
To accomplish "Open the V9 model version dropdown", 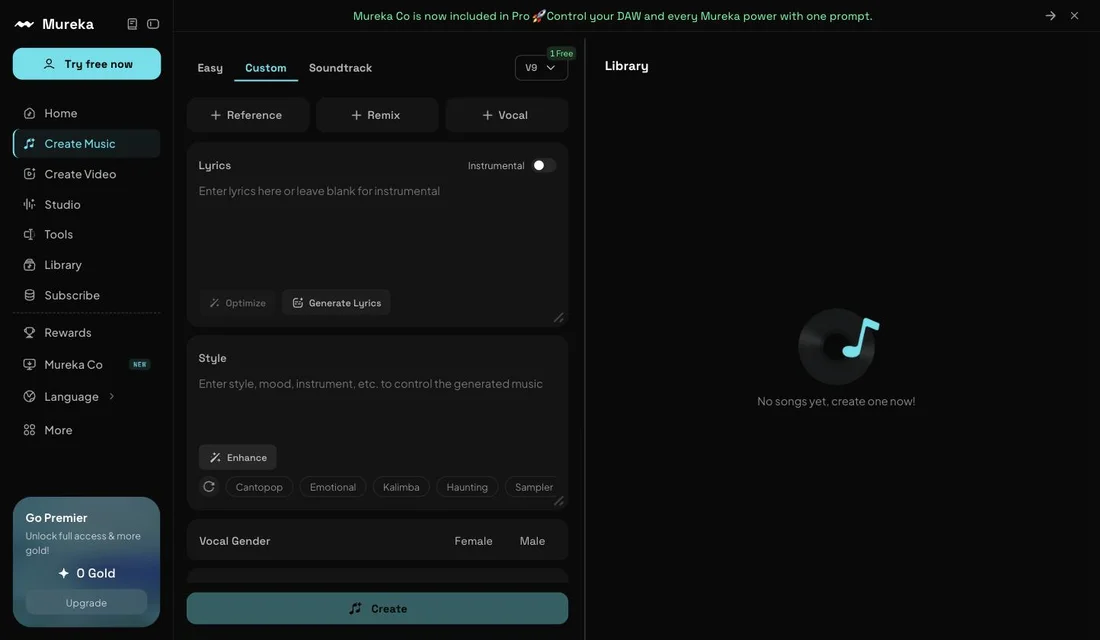I will 541,68.
